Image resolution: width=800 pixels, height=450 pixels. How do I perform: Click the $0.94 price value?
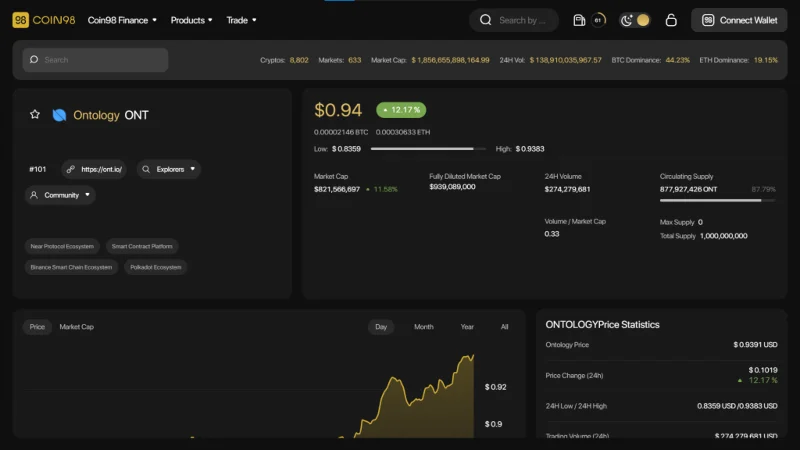pos(338,110)
